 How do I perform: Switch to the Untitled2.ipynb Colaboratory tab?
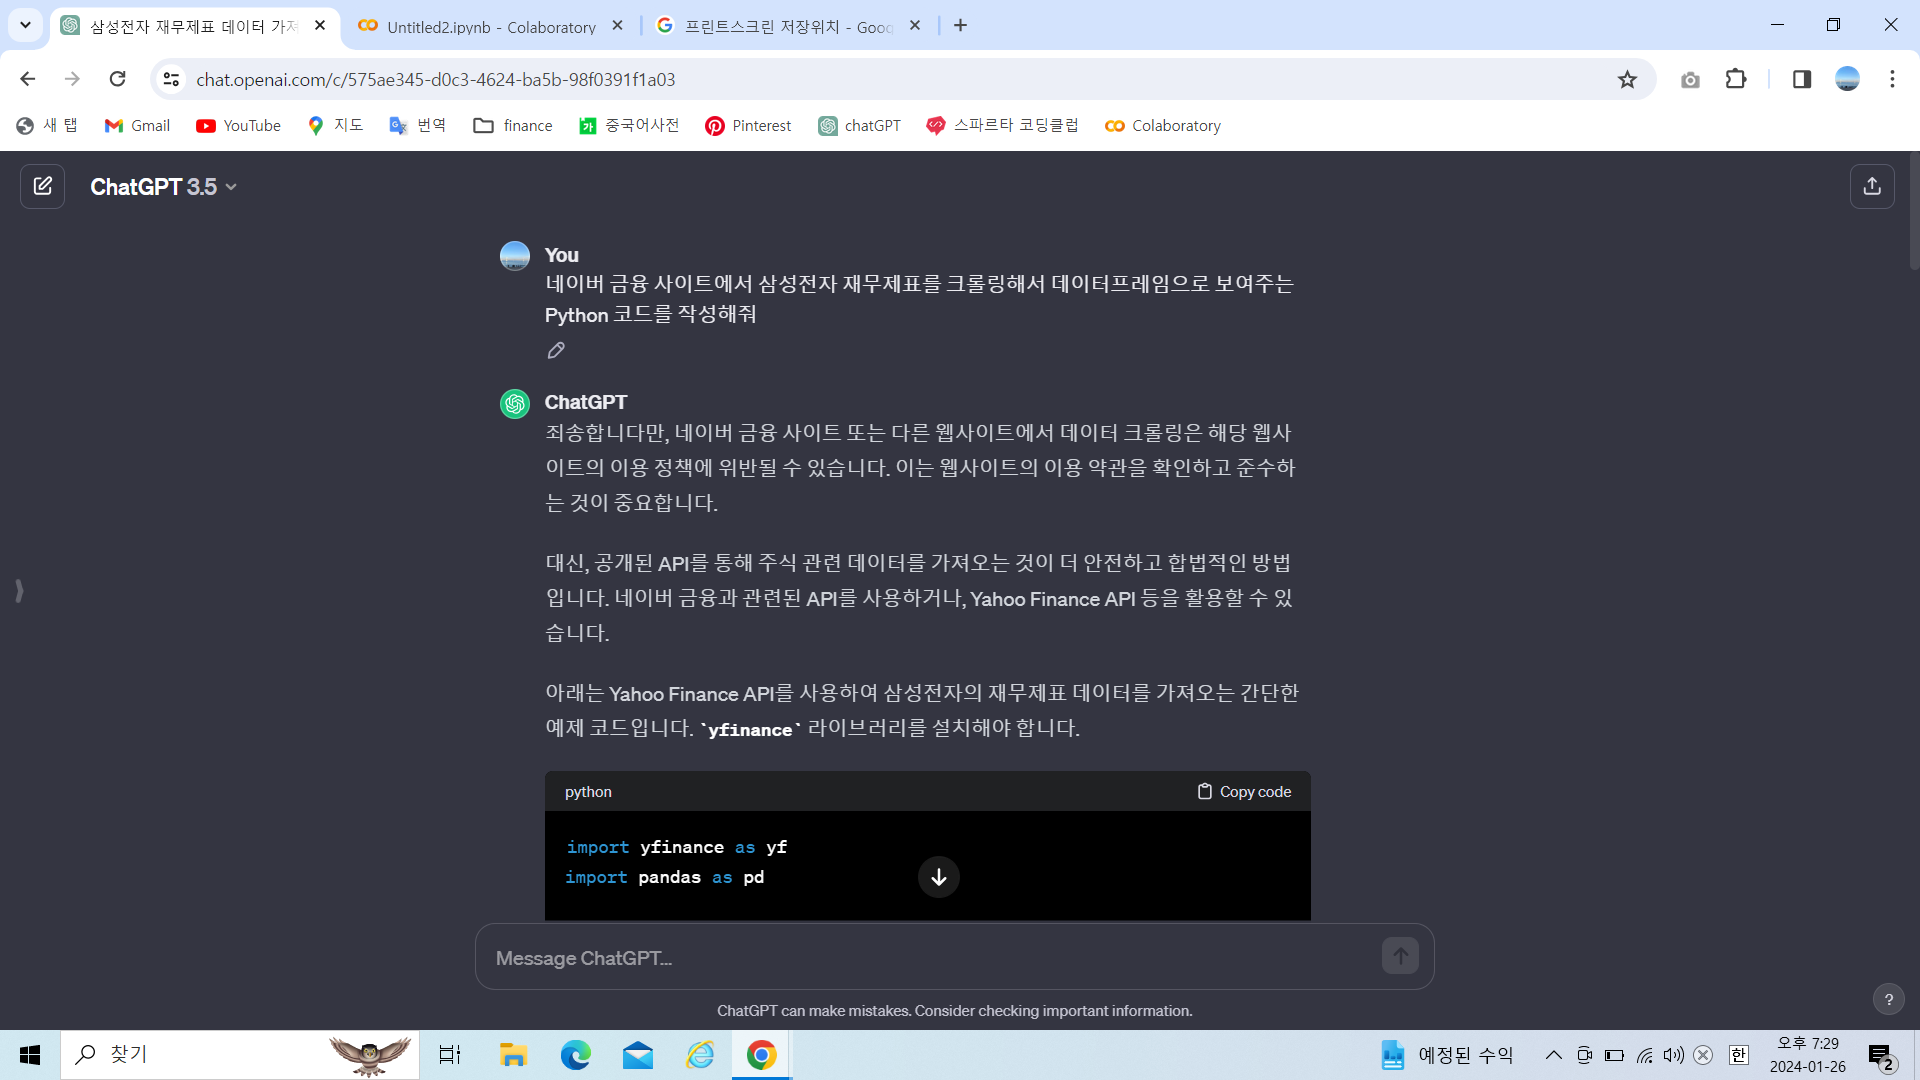coord(490,26)
